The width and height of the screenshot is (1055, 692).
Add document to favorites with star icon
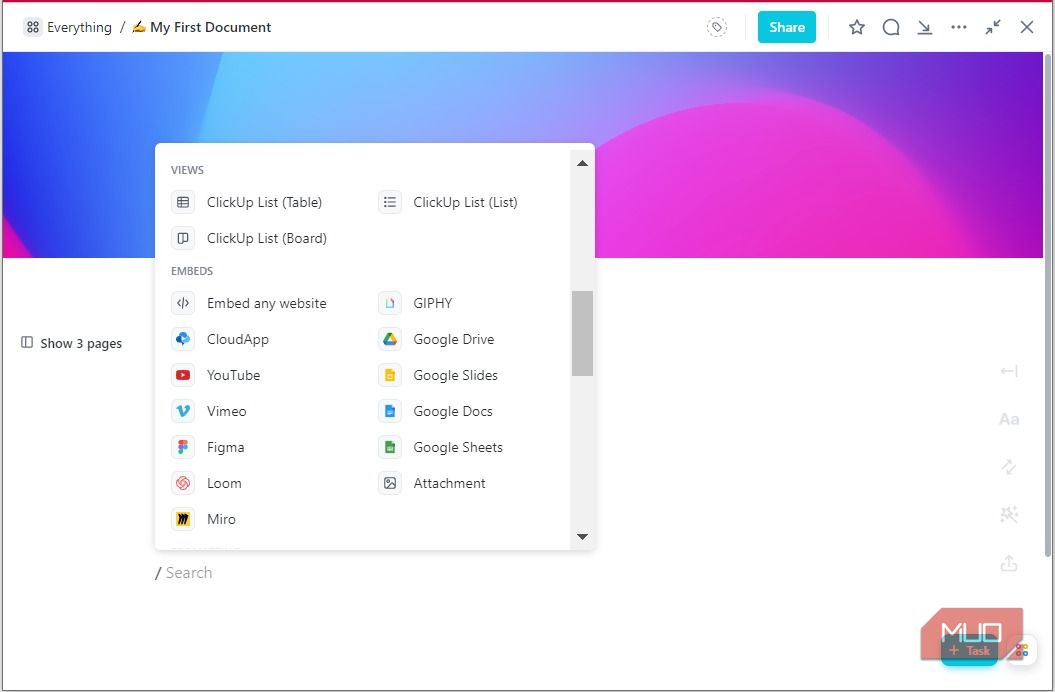click(857, 27)
